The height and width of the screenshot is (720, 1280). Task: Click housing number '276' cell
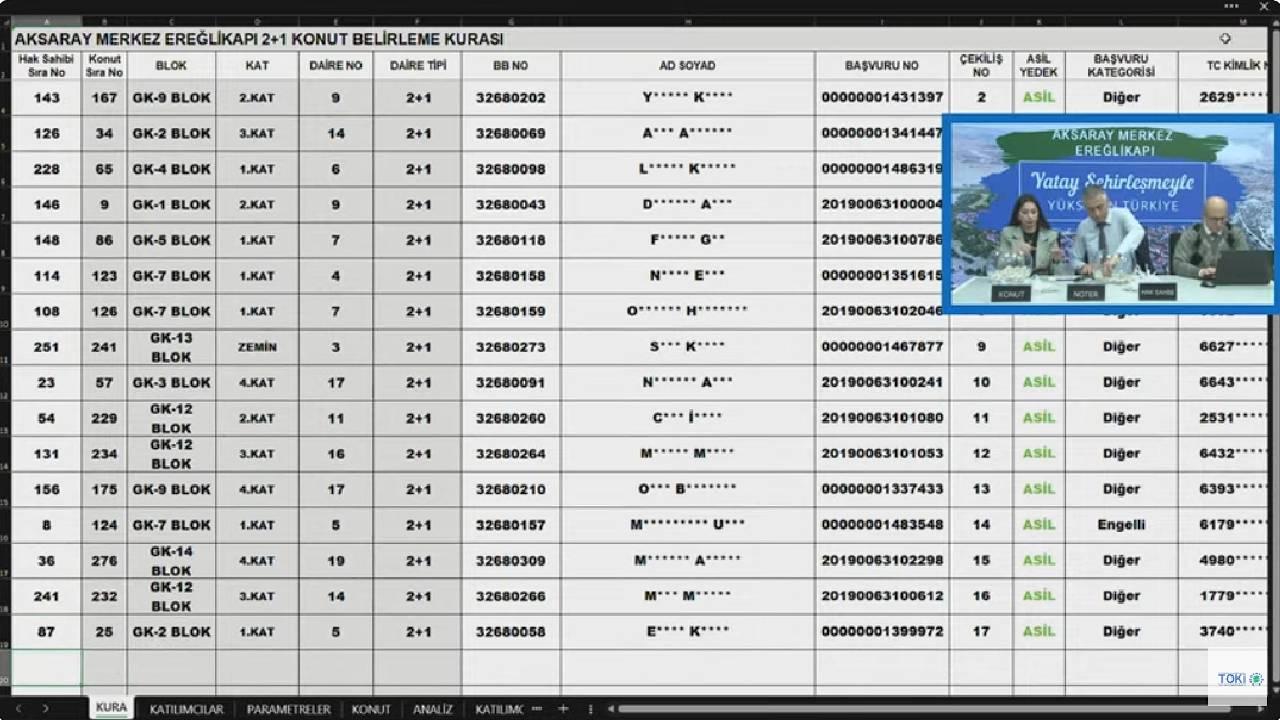coord(105,561)
